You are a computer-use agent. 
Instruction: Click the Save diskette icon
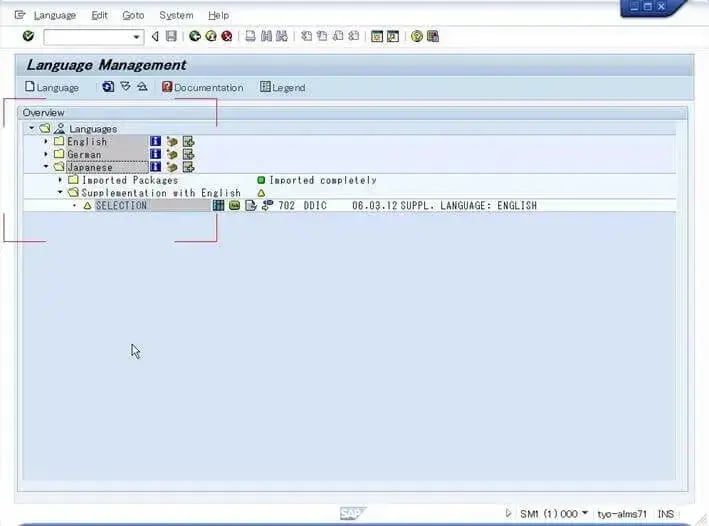point(171,36)
